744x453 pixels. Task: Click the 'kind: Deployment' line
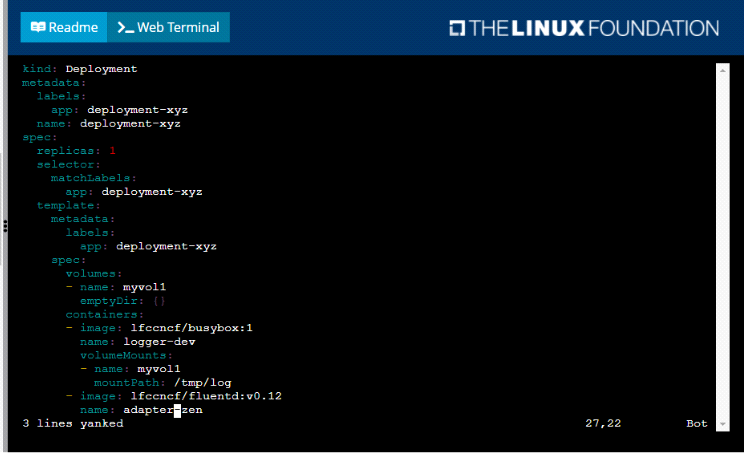click(80, 69)
